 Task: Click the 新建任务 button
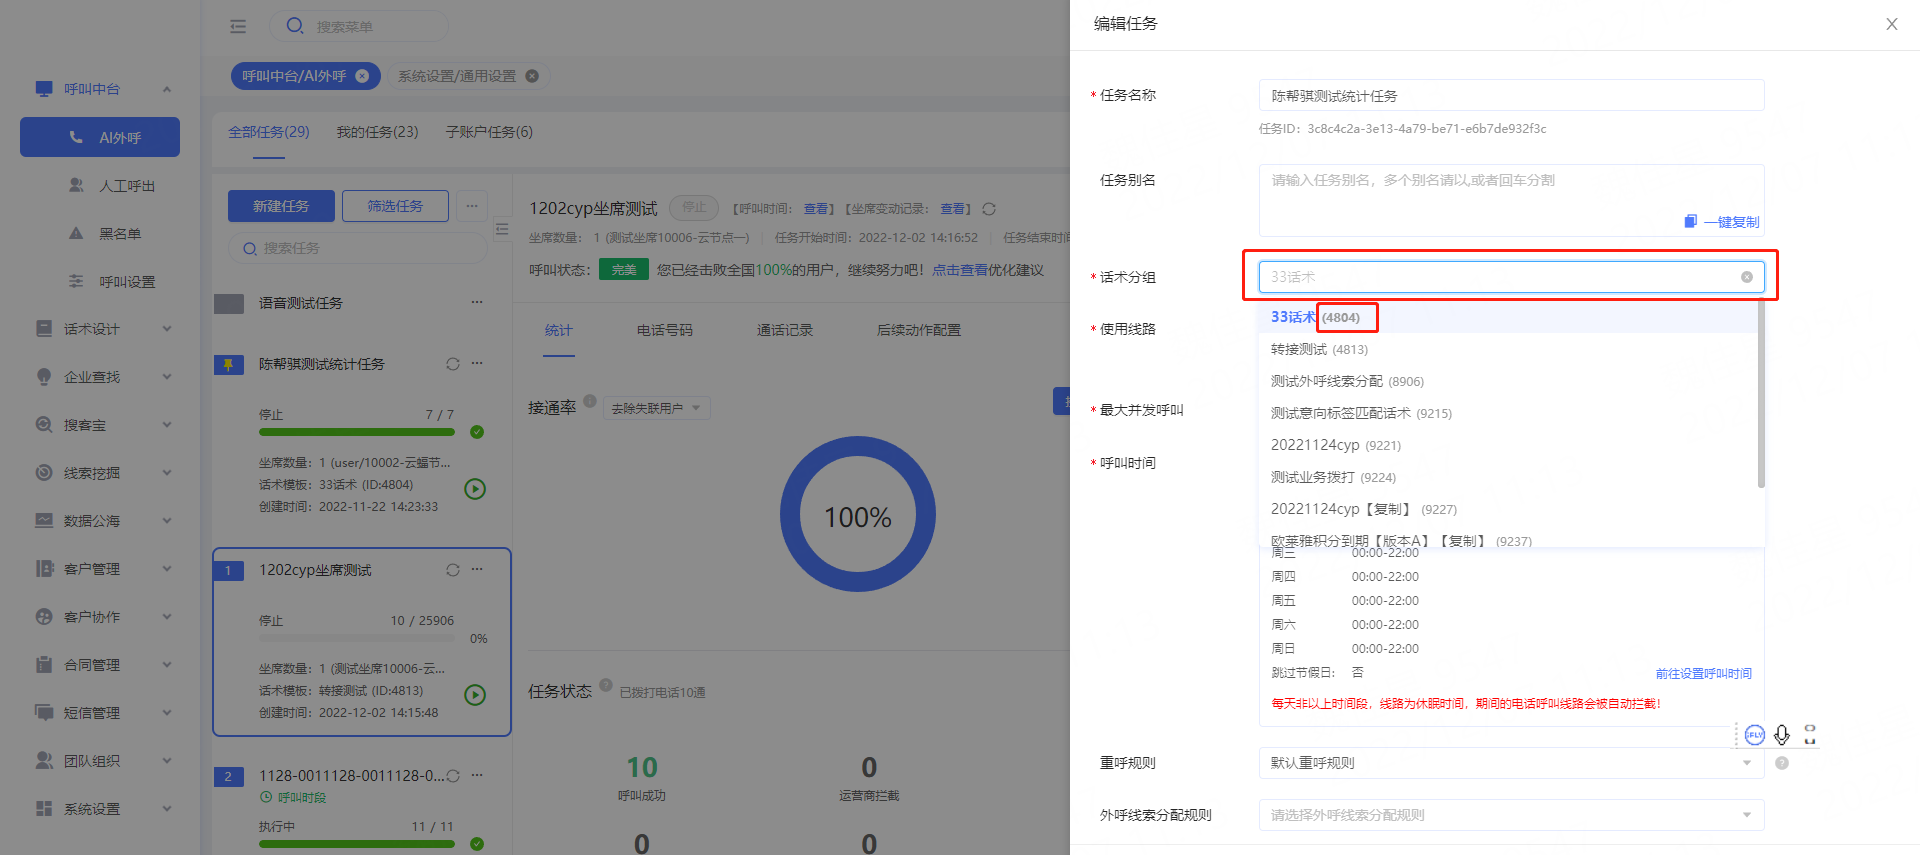[281, 206]
